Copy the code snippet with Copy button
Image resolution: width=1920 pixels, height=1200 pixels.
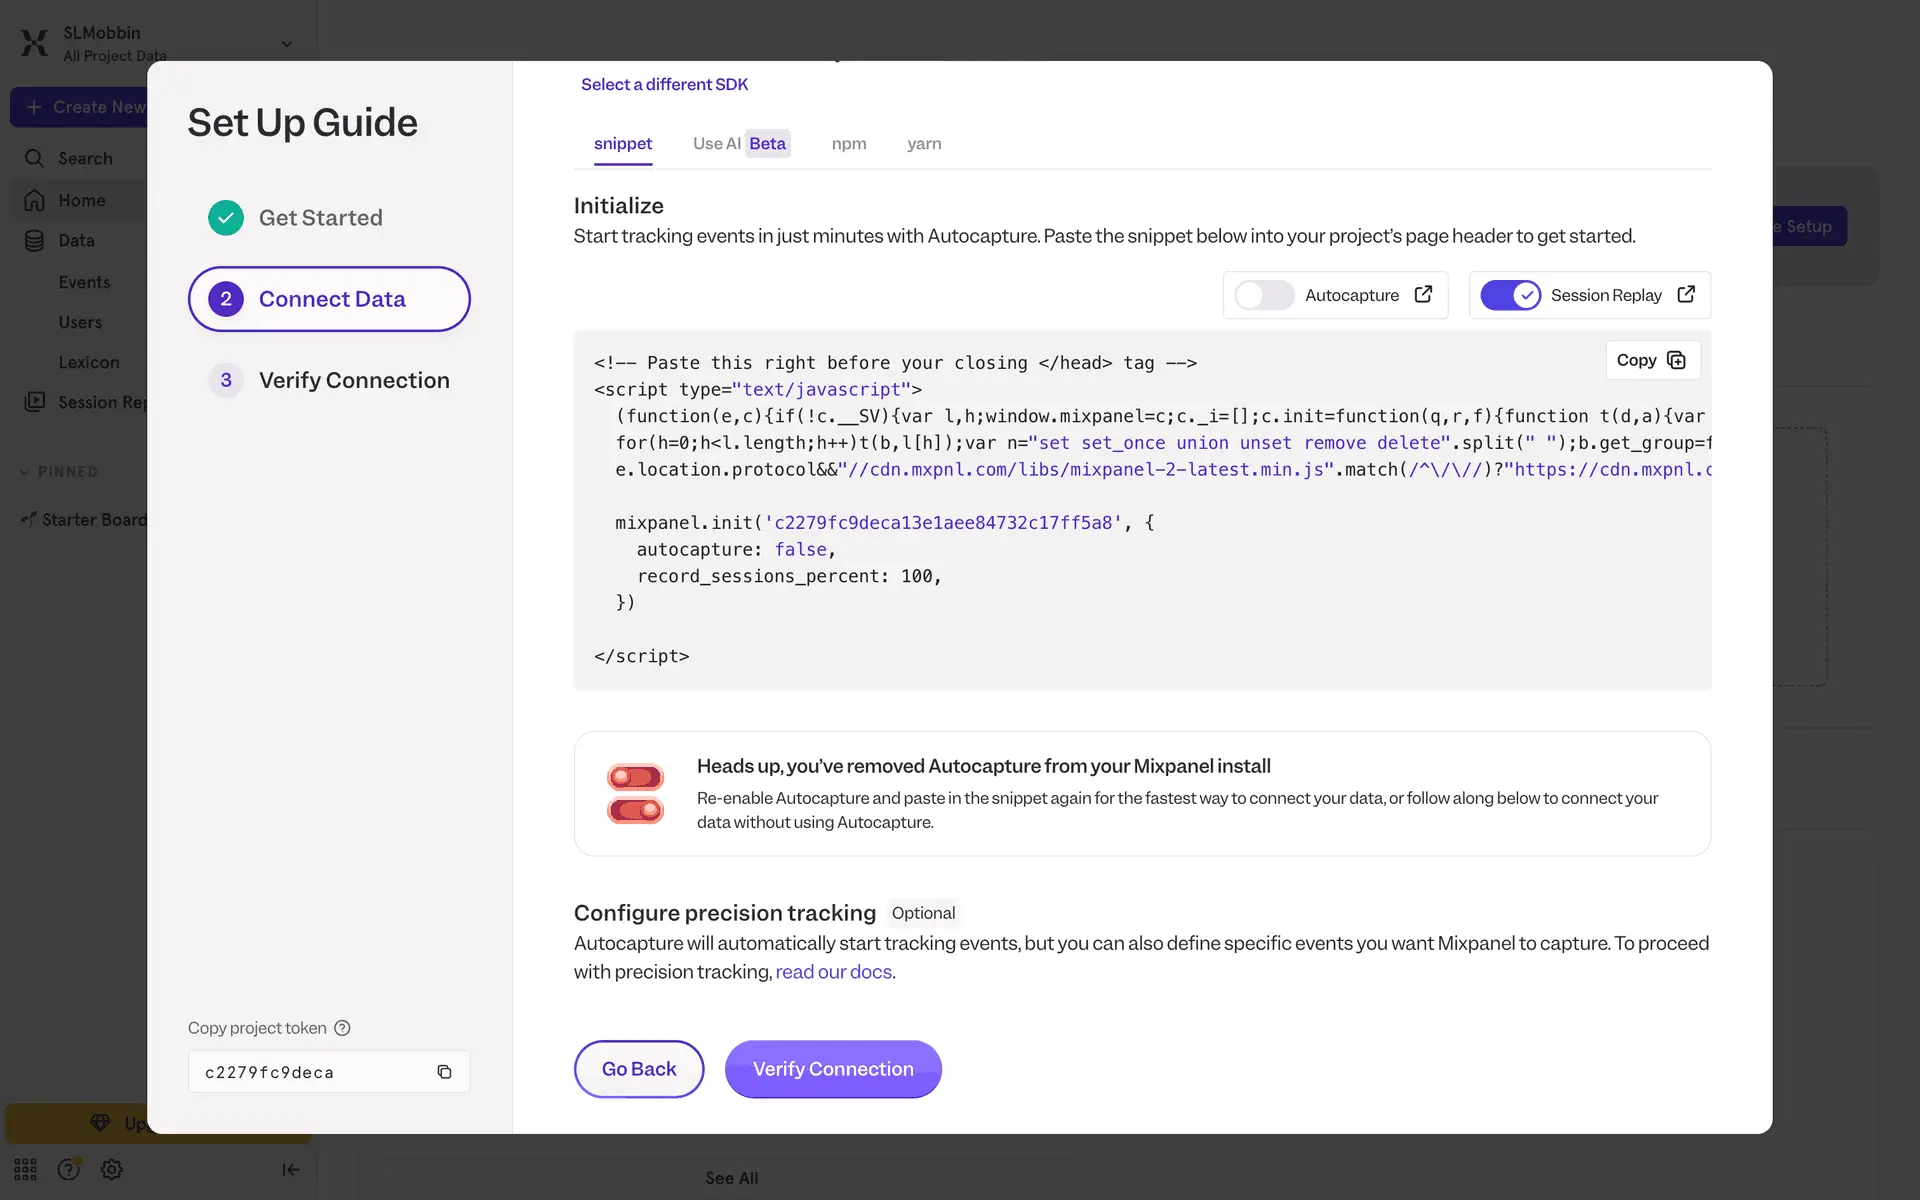tap(1651, 360)
